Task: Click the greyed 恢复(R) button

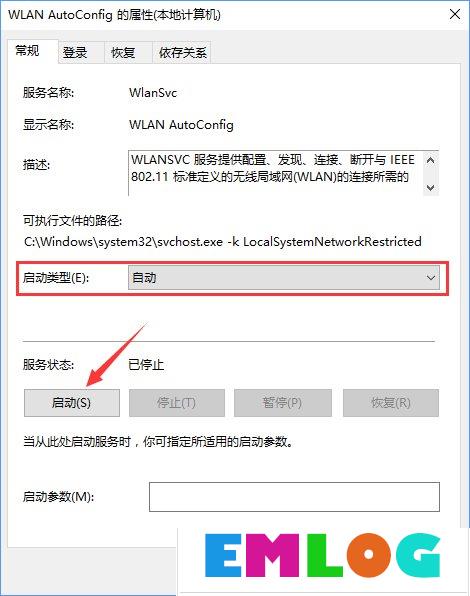Action: pyautogui.click(x=391, y=403)
